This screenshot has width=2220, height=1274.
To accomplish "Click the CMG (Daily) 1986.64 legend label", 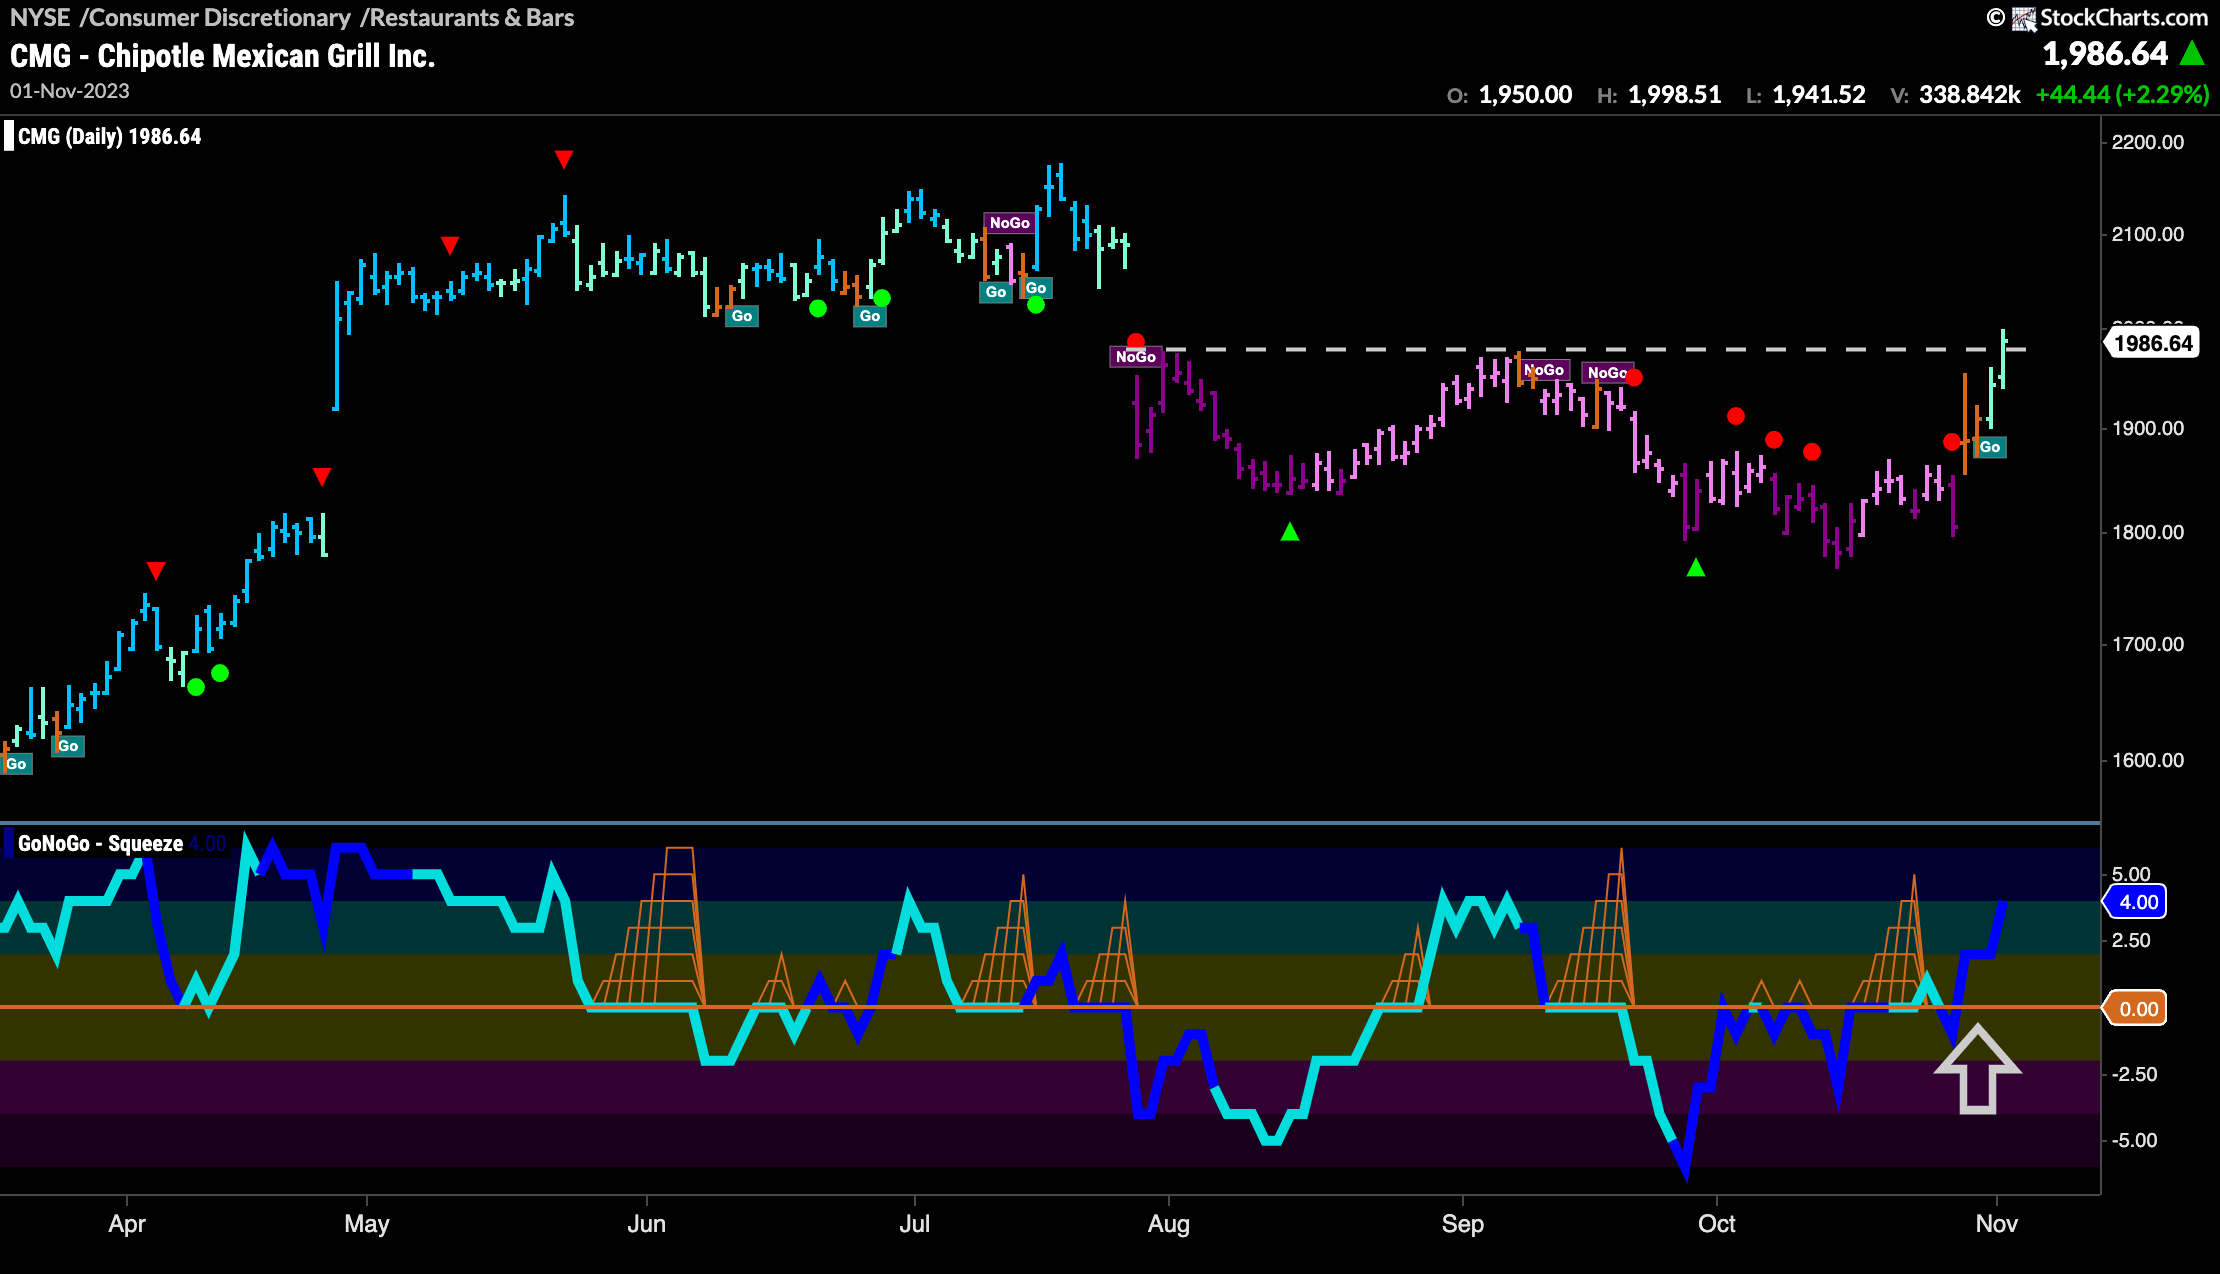I will pos(110,136).
